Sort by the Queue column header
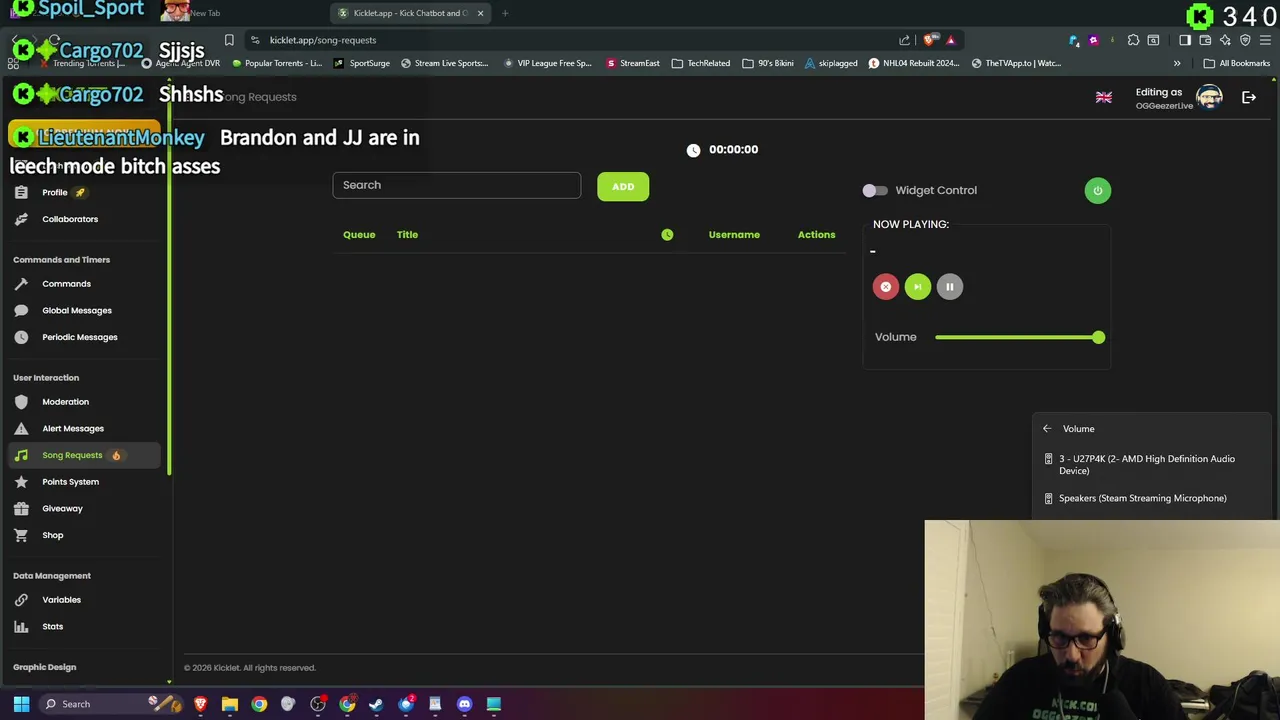This screenshot has height=720, width=1280. point(359,235)
